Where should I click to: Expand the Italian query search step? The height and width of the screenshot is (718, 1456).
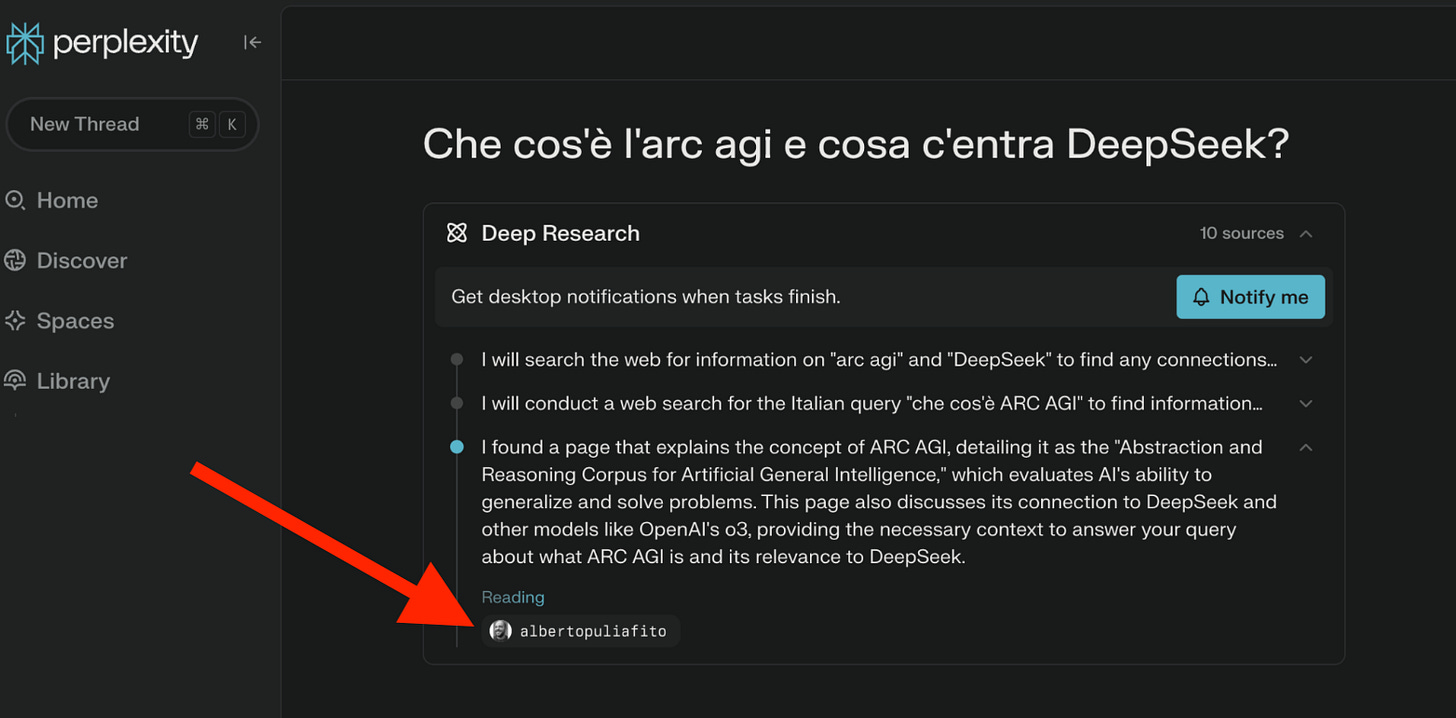click(x=1305, y=403)
